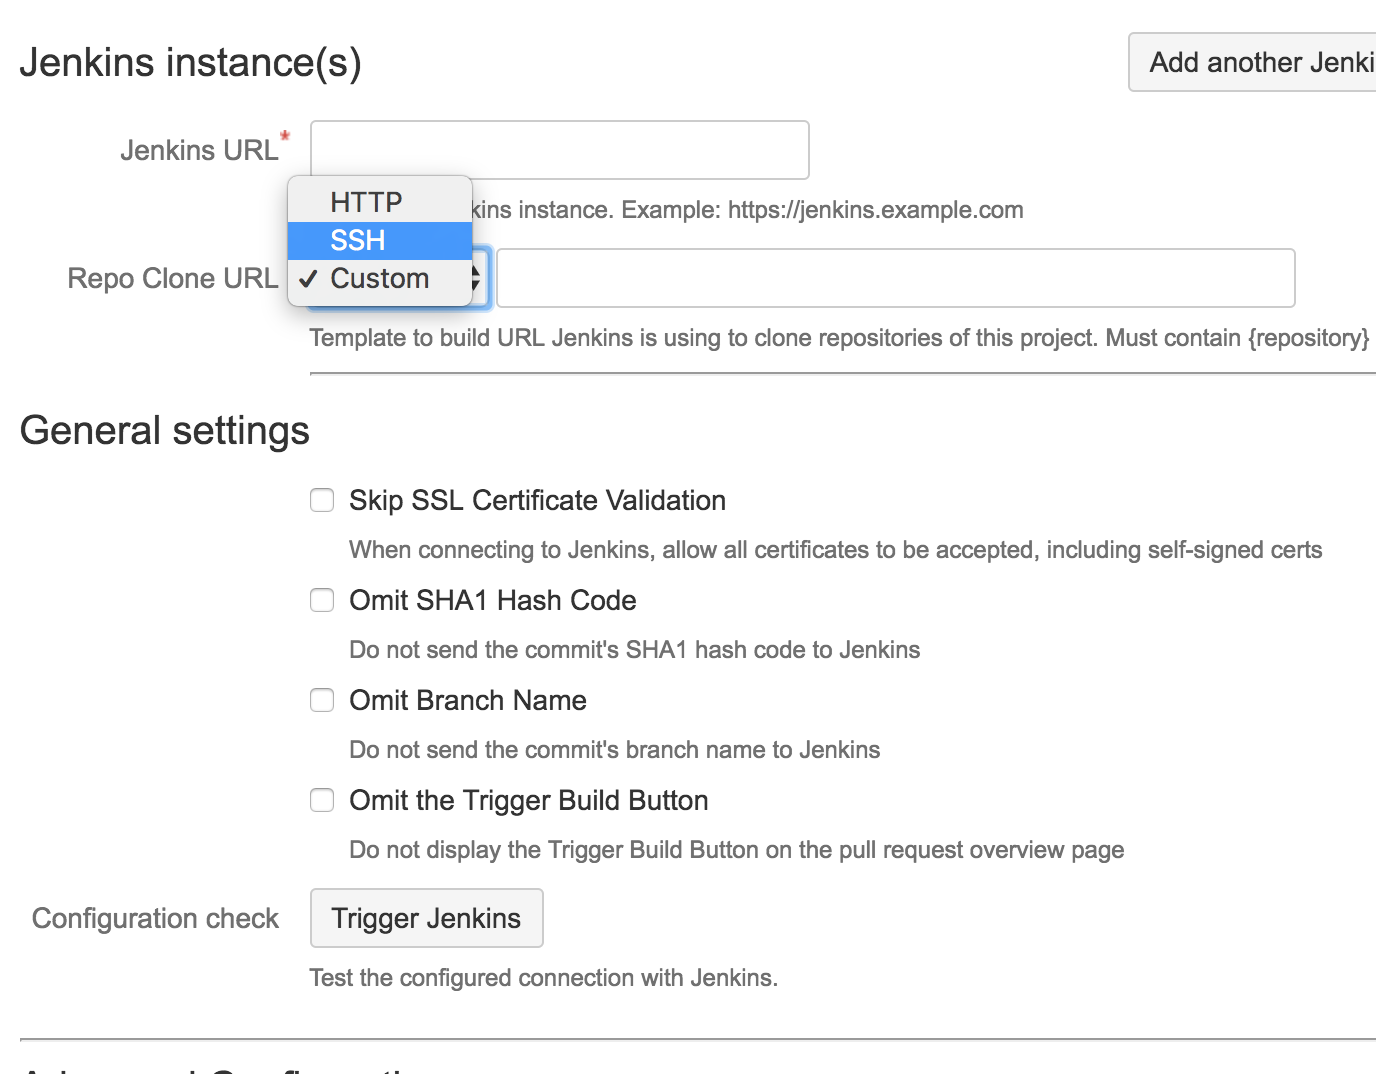Check Omit the Trigger Build Button
1376x1074 pixels.
point(321,800)
